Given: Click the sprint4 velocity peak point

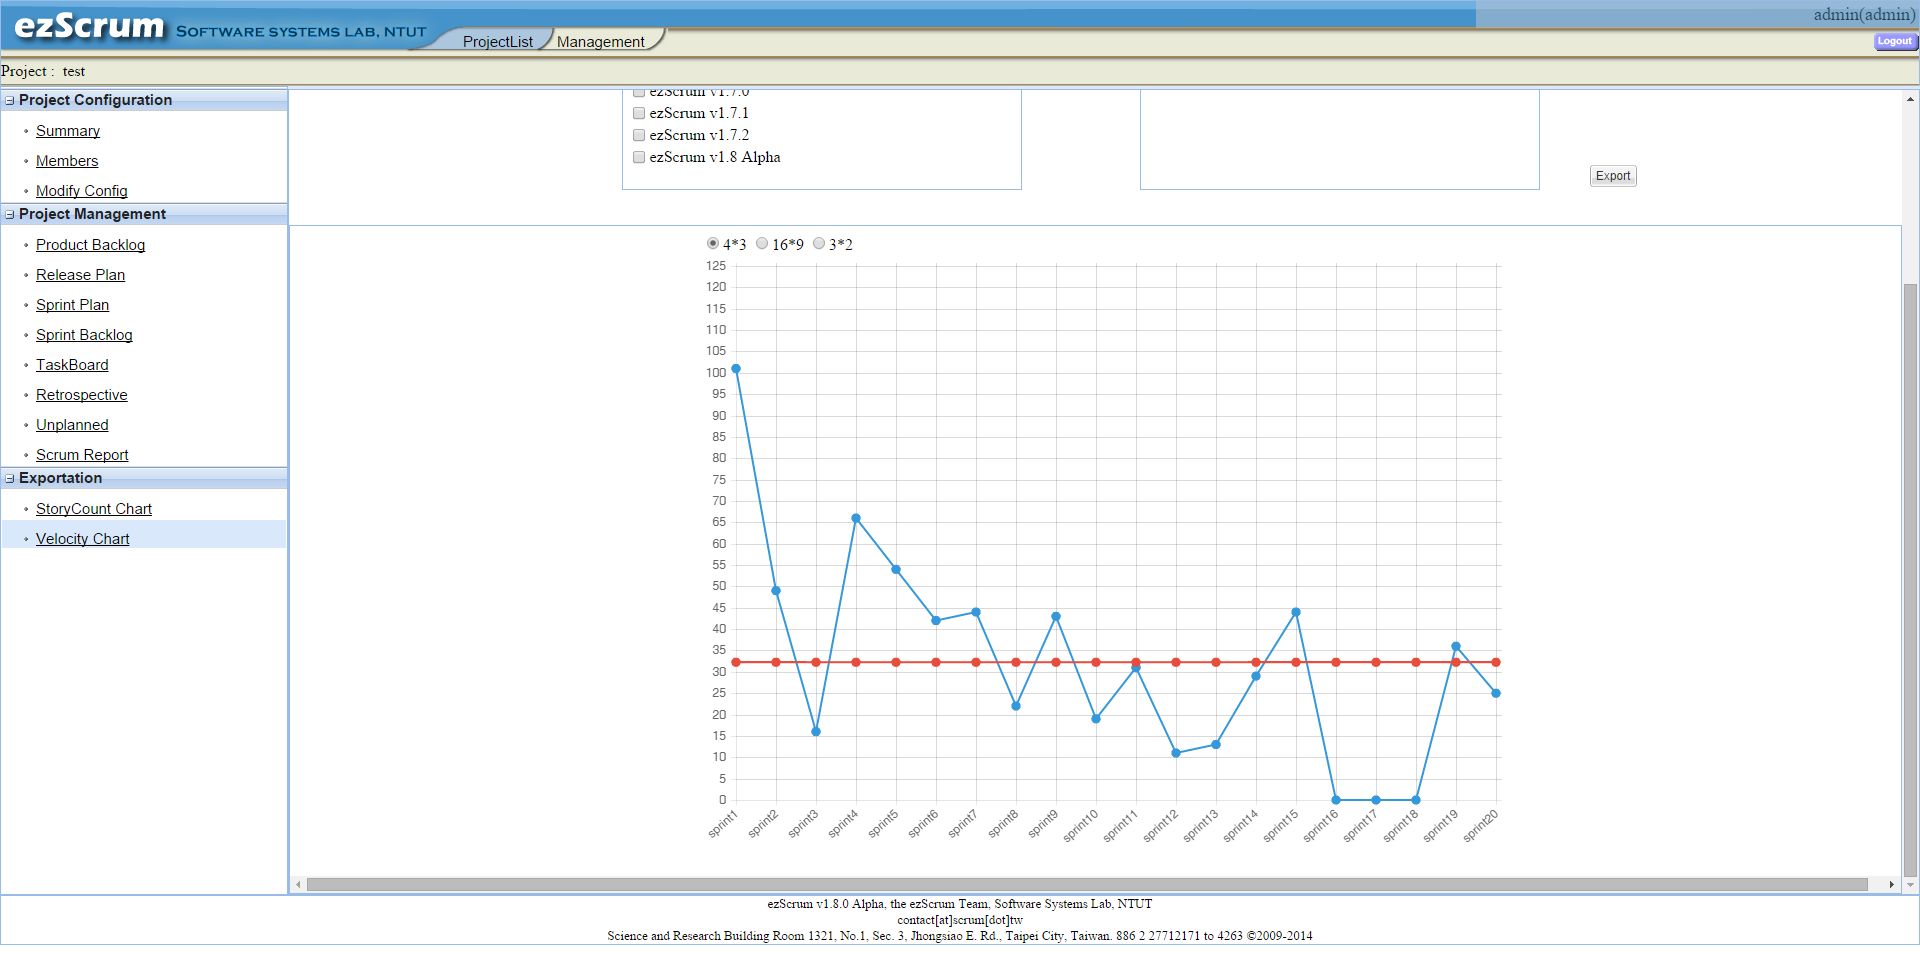Looking at the screenshot, I should pos(856,518).
